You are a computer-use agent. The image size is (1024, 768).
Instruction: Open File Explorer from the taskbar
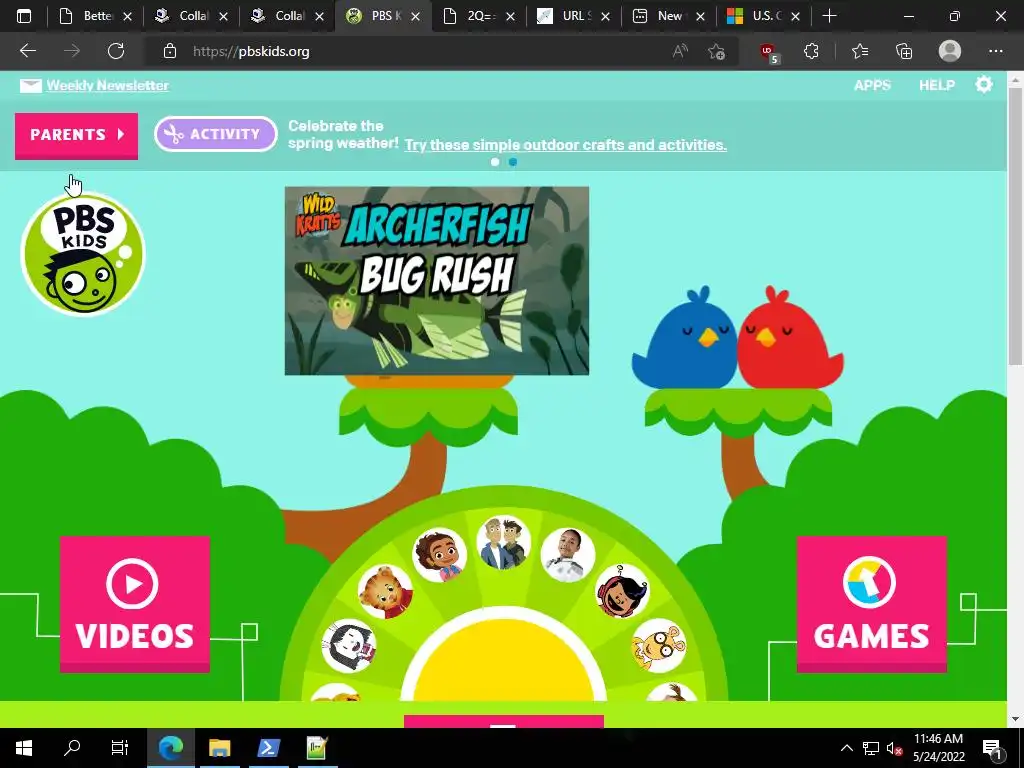click(219, 748)
